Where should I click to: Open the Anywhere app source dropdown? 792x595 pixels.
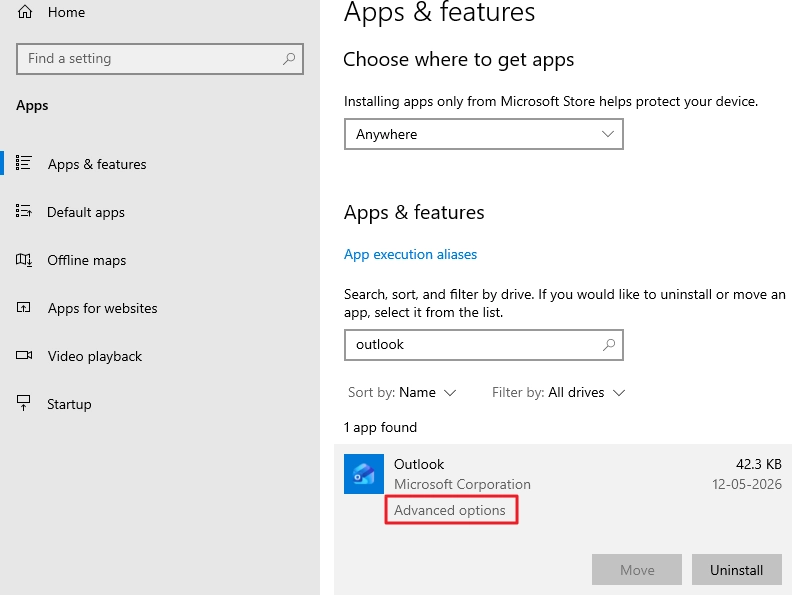click(x=483, y=134)
